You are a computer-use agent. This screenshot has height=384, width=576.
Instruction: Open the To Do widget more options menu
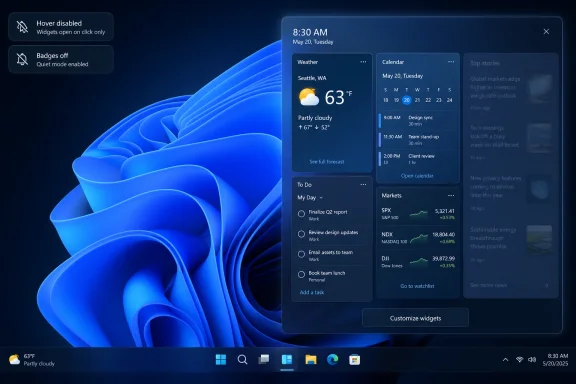coord(363,185)
